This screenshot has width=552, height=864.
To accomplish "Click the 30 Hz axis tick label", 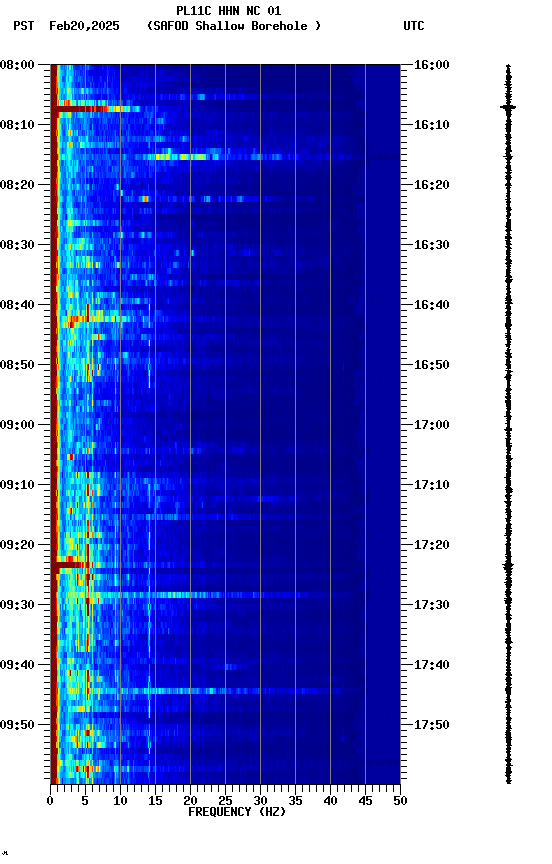I will (x=260, y=801).
